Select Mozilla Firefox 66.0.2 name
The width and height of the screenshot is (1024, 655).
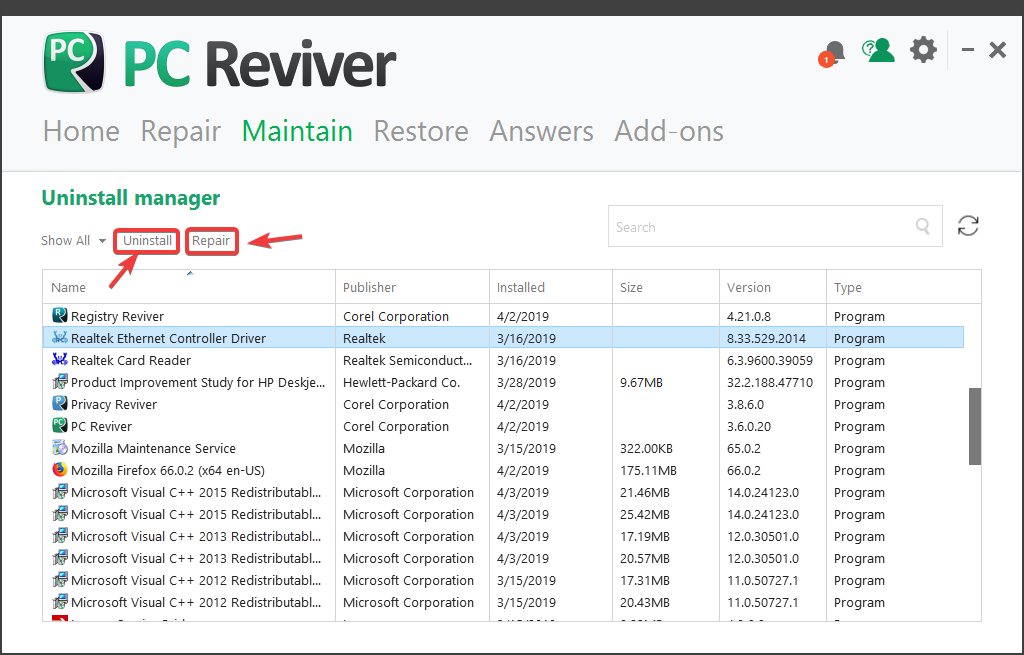coord(168,471)
